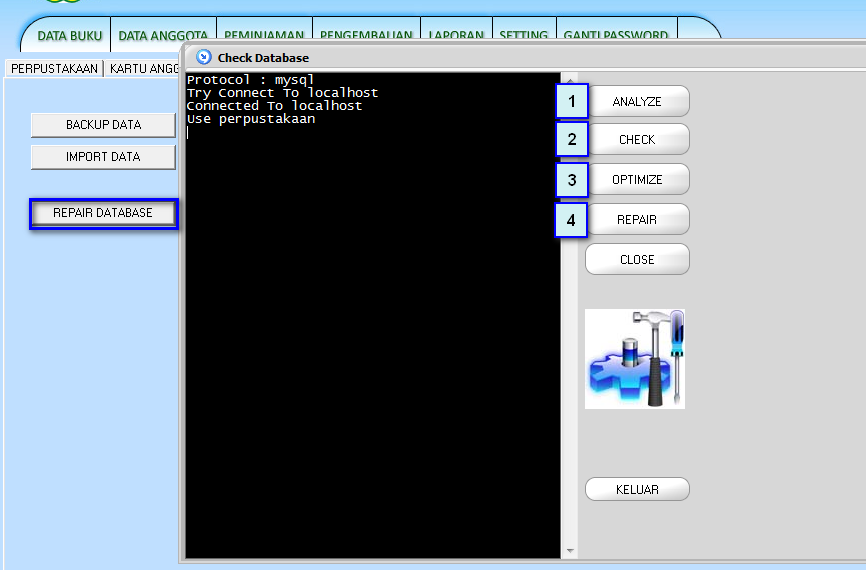The height and width of the screenshot is (570, 866).
Task: Click REPAIR in Check Database dialog
Action: click(637, 219)
